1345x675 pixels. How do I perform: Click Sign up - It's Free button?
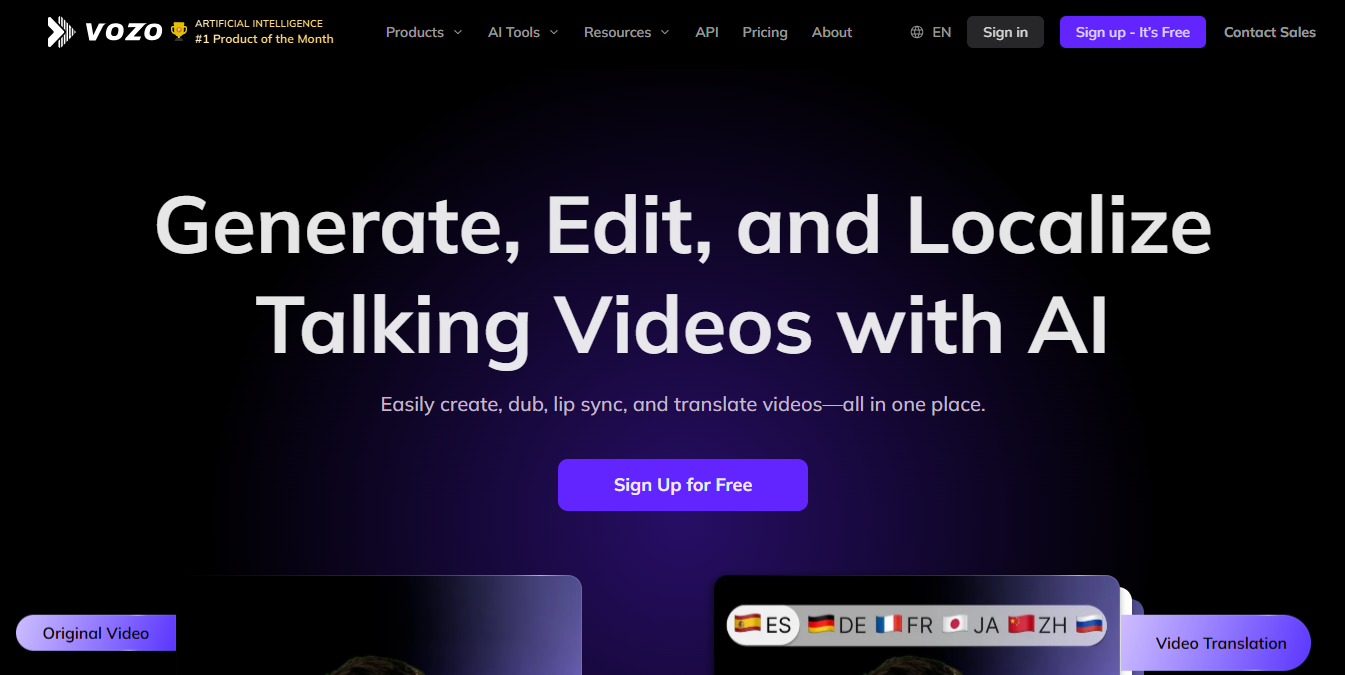(1133, 32)
